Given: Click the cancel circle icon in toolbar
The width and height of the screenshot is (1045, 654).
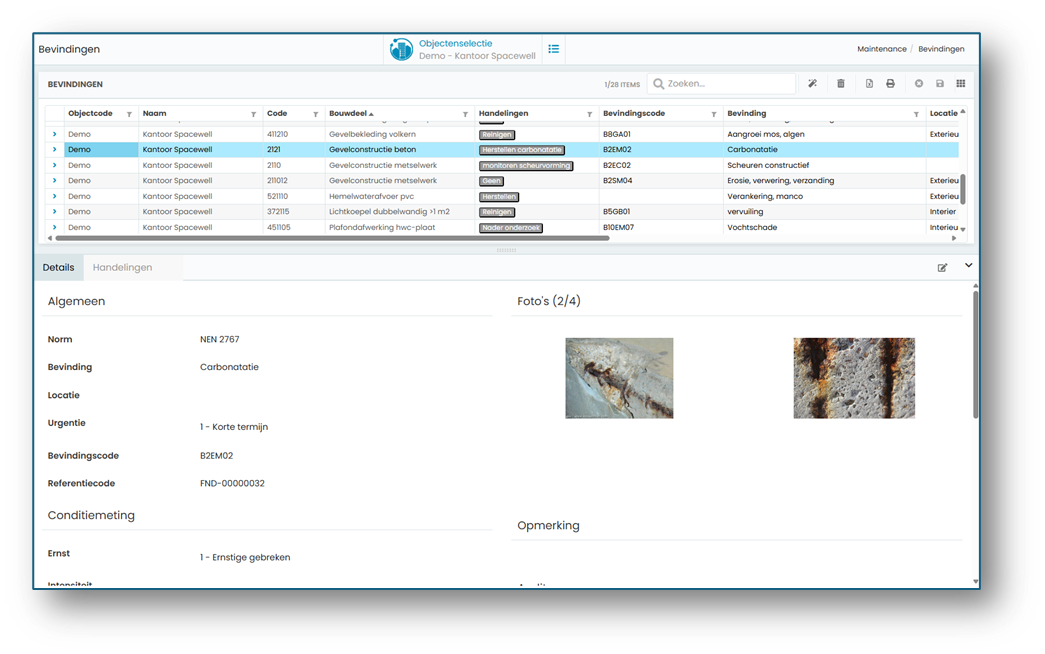Looking at the screenshot, I should pos(919,84).
